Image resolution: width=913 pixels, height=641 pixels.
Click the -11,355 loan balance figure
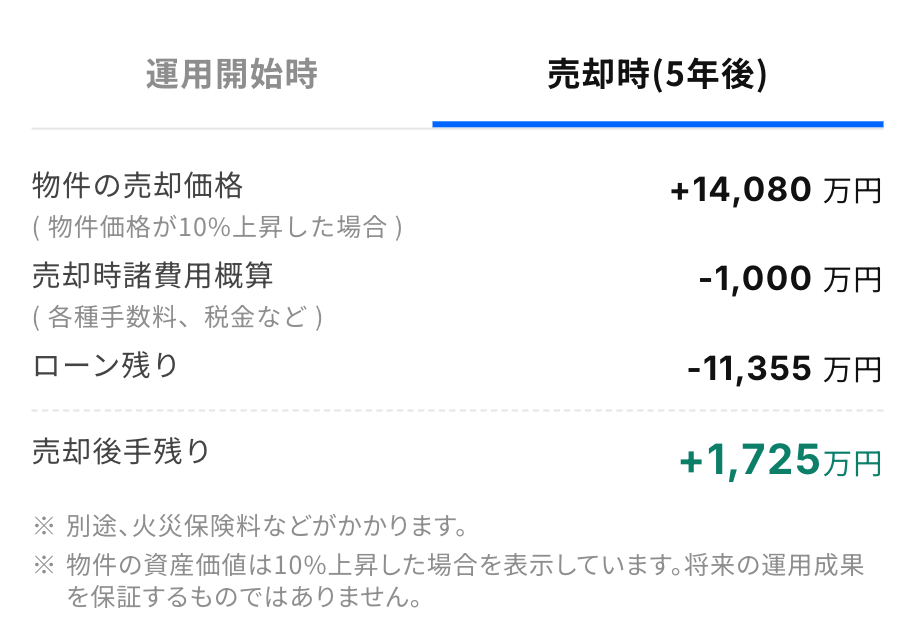coord(749,369)
